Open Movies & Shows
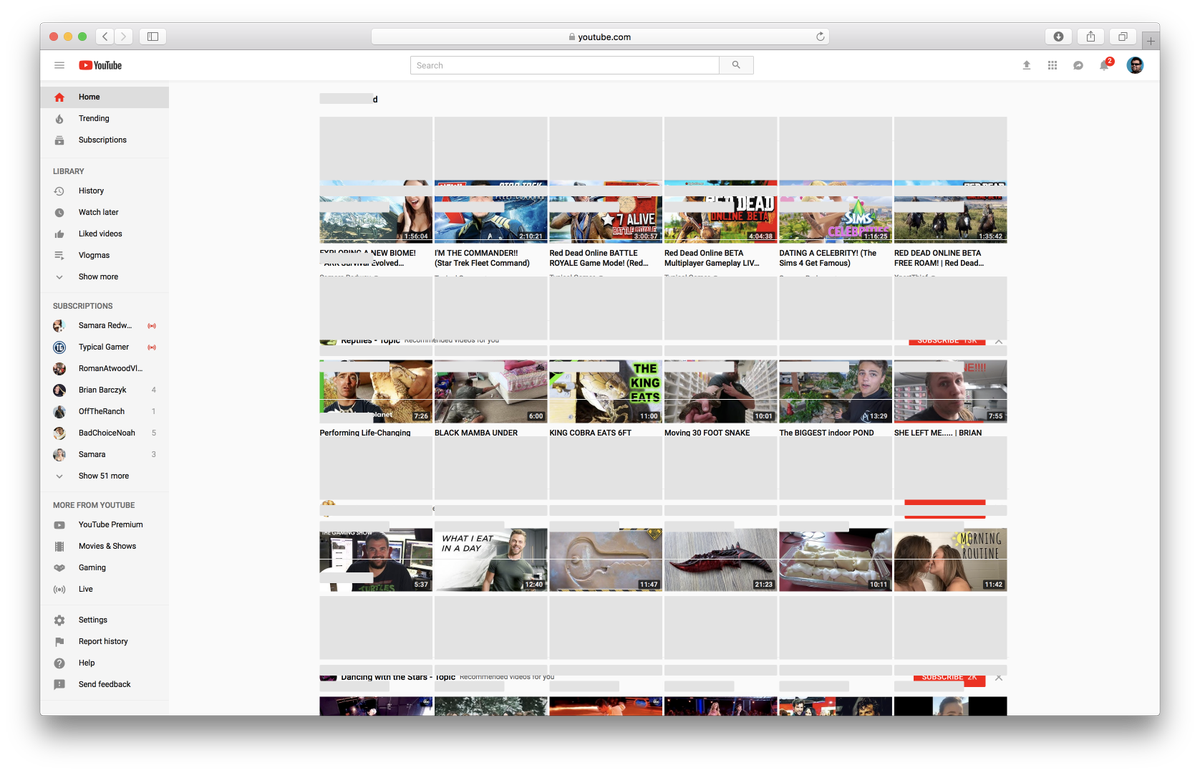 104,546
